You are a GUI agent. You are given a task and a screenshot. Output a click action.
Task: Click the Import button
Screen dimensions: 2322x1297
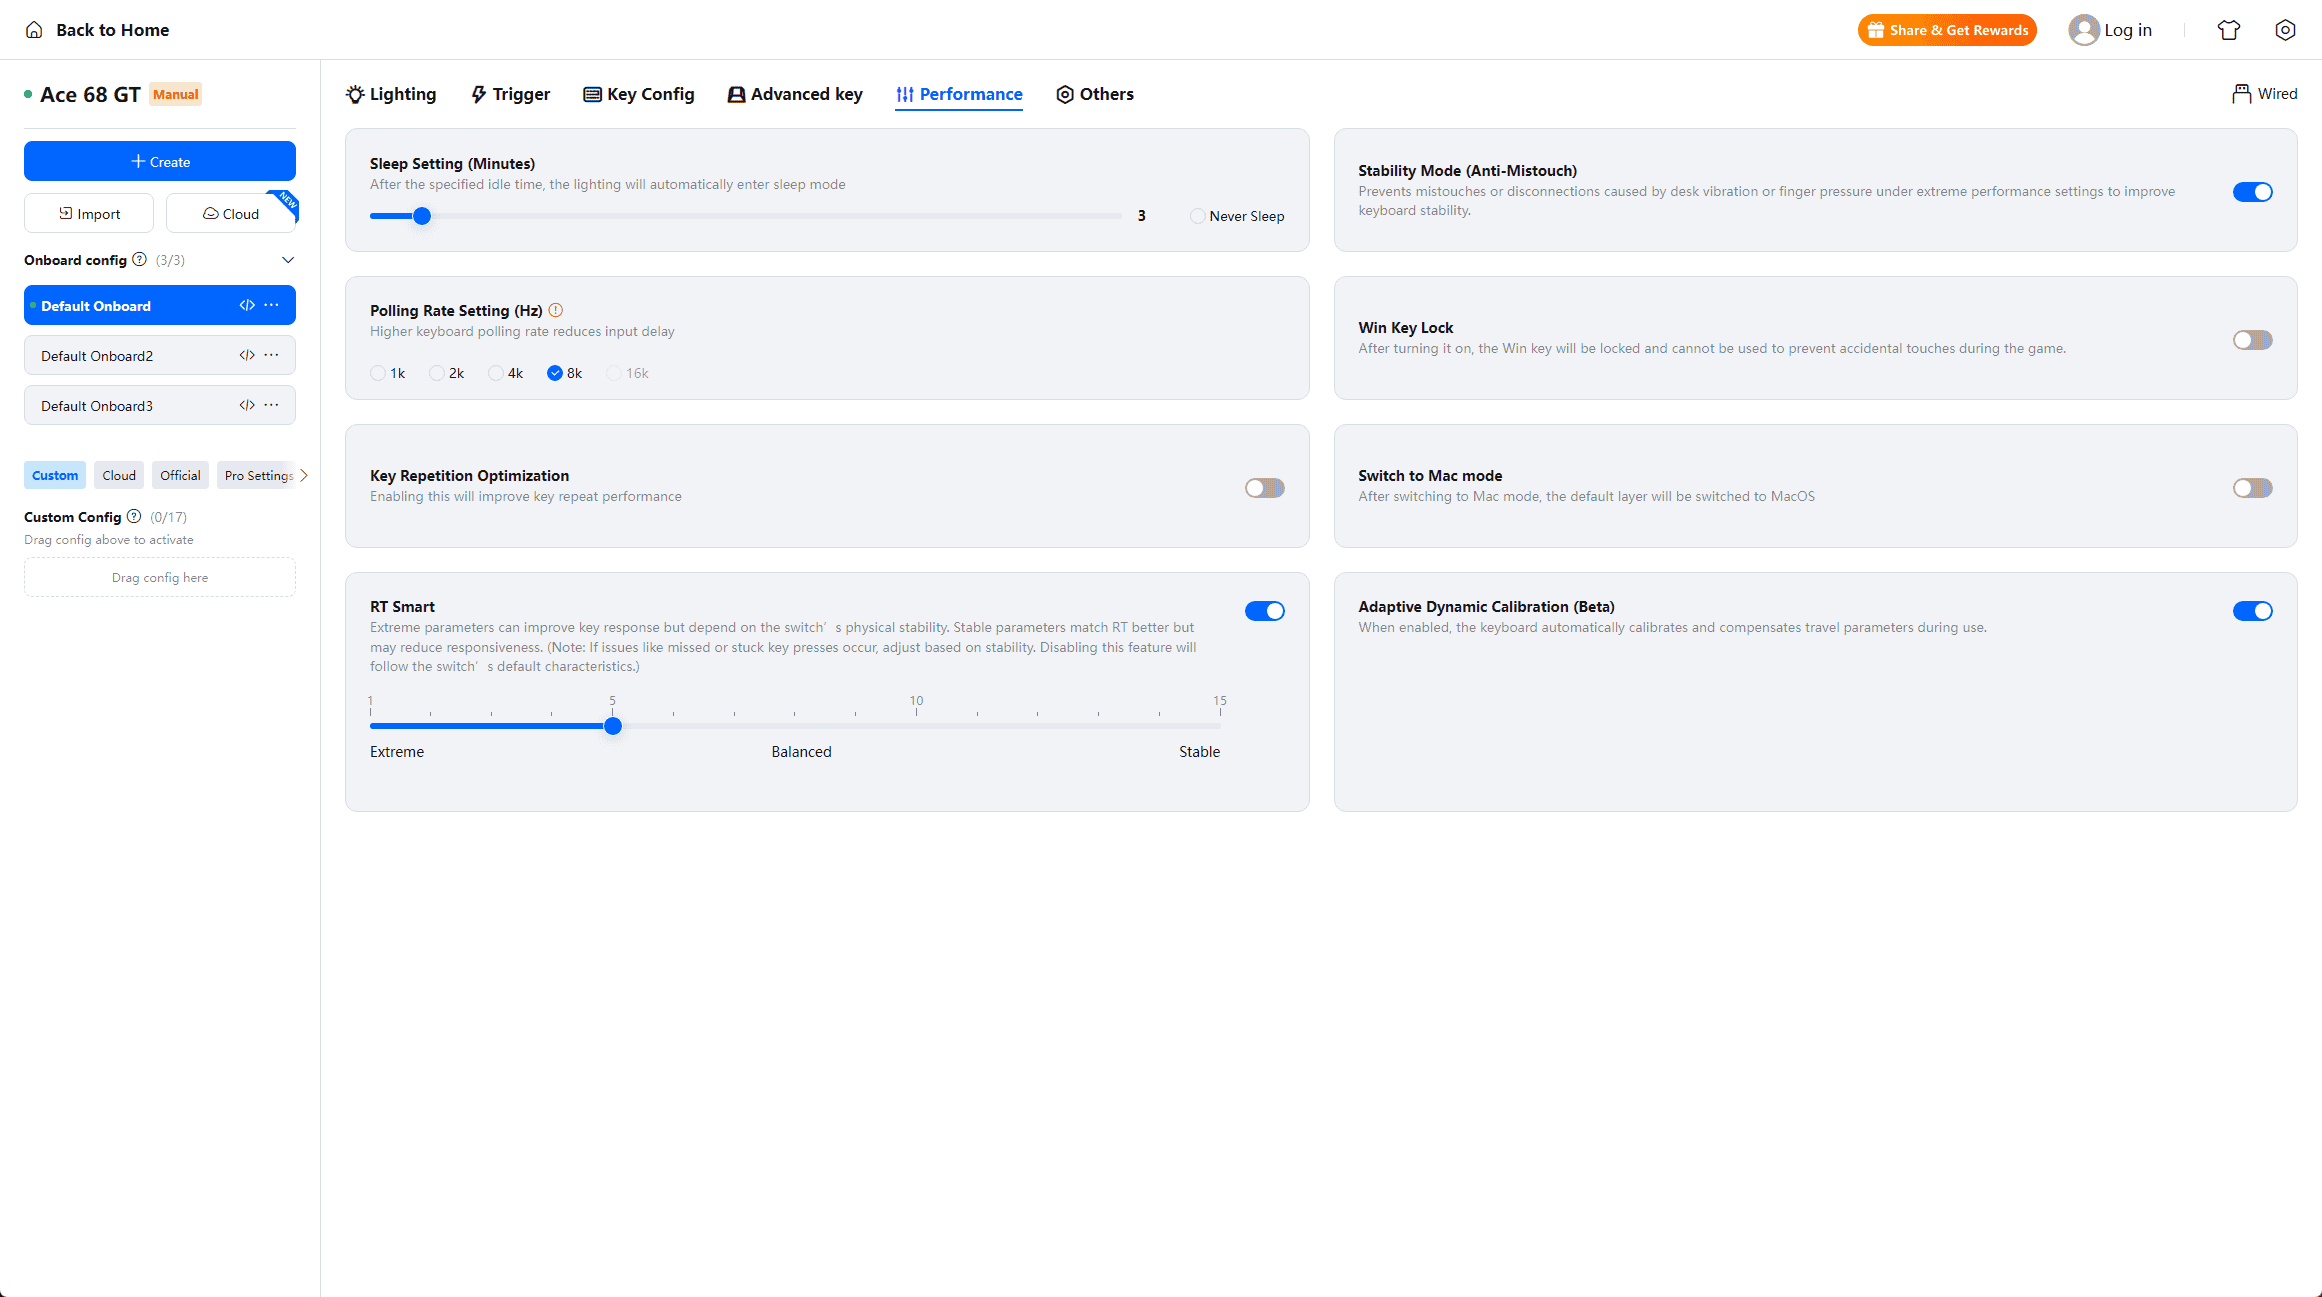[89, 213]
